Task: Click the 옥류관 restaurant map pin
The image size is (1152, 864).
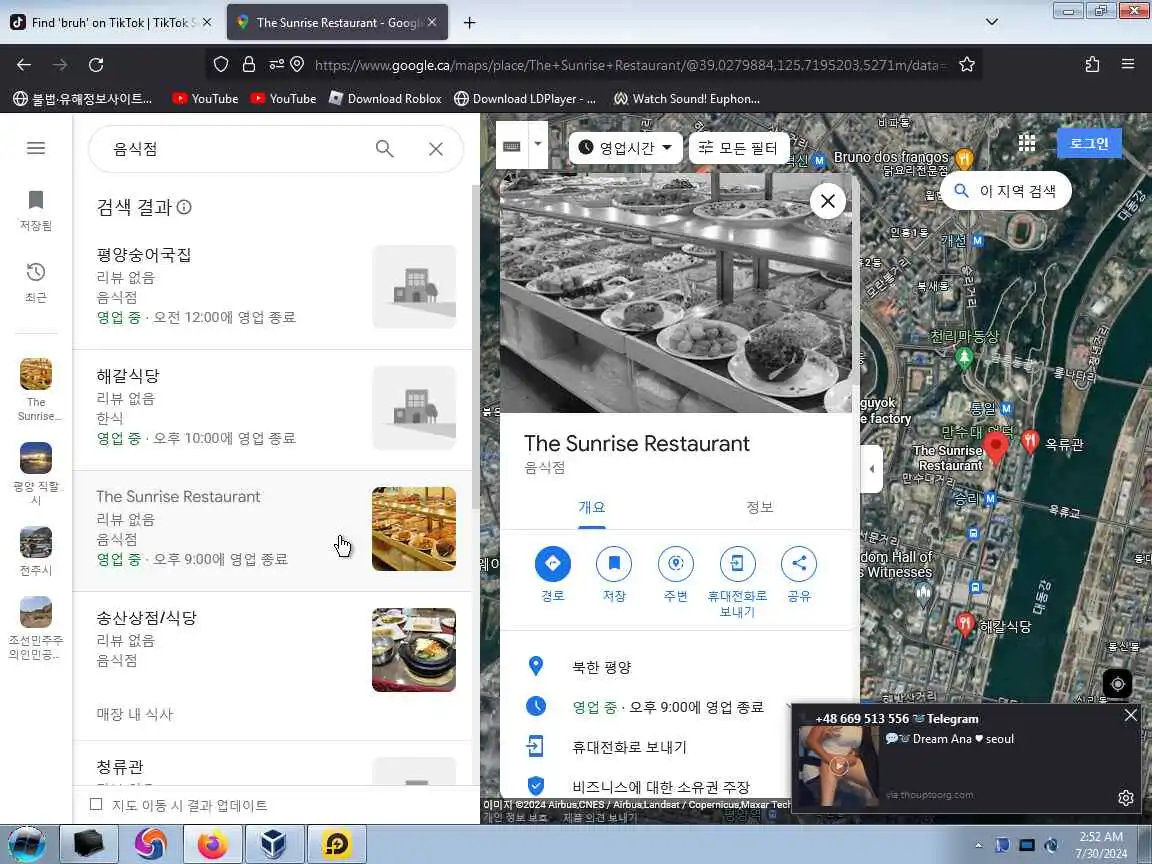Action: coord(1030,441)
